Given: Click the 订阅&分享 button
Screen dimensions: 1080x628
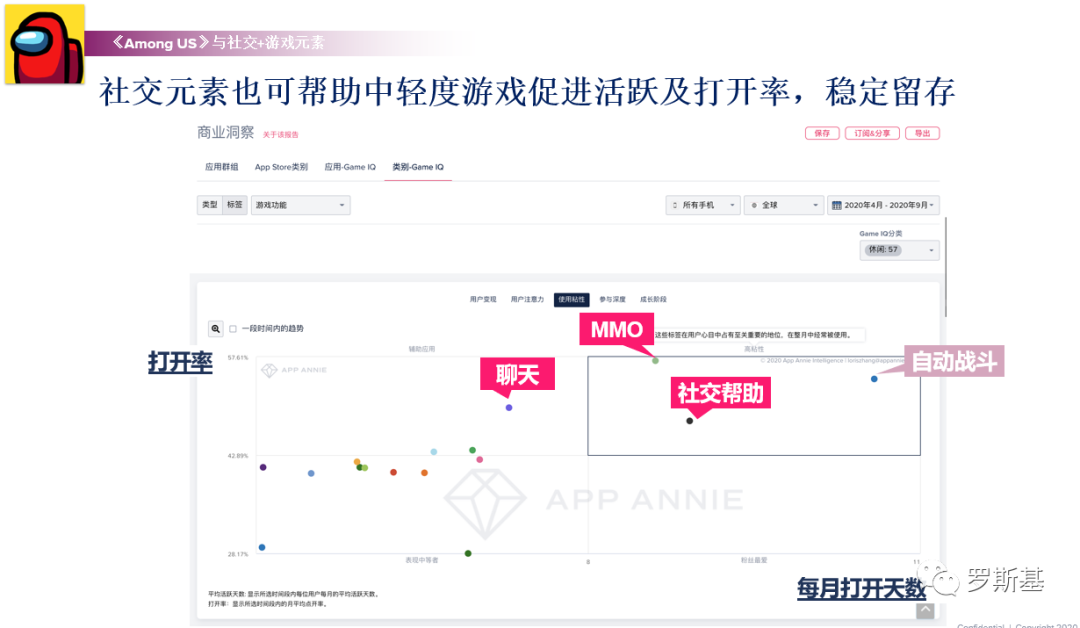Looking at the screenshot, I should pyautogui.click(x=872, y=134).
